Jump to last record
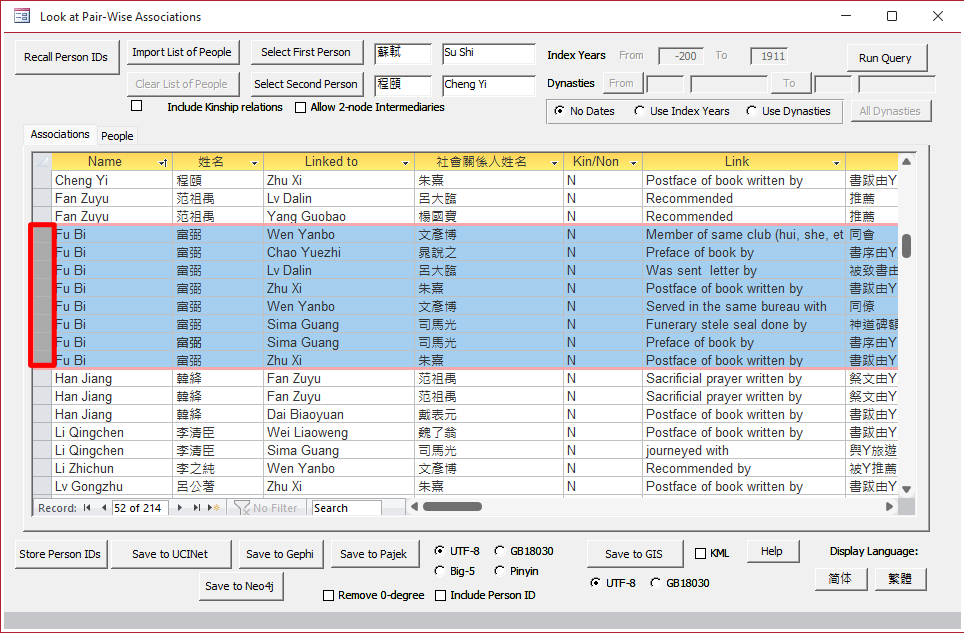This screenshot has width=965, height=633. 197,508
